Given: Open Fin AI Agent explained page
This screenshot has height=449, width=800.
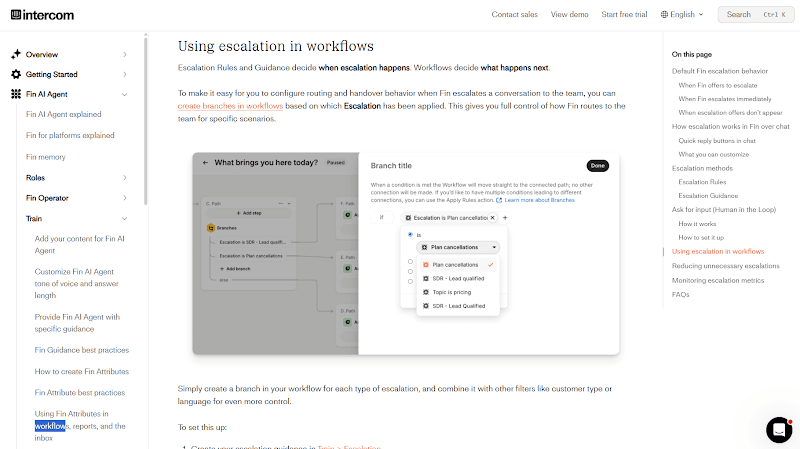Looking at the screenshot, I should coord(63,114).
